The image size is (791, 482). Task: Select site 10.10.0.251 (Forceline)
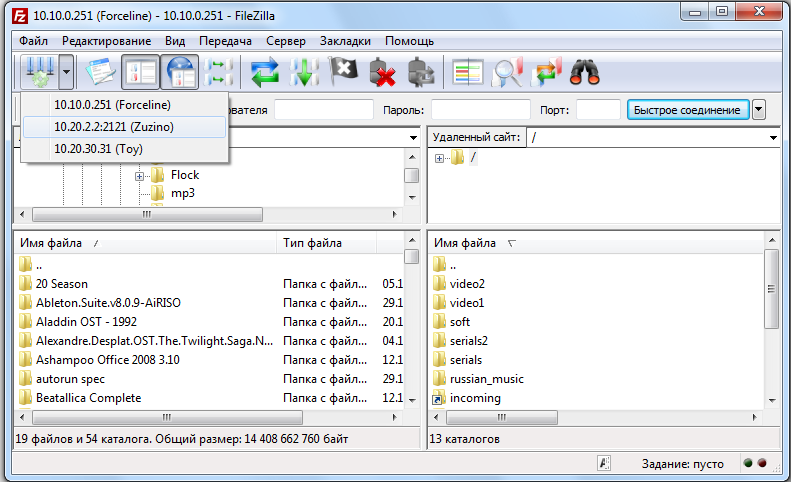coord(124,104)
